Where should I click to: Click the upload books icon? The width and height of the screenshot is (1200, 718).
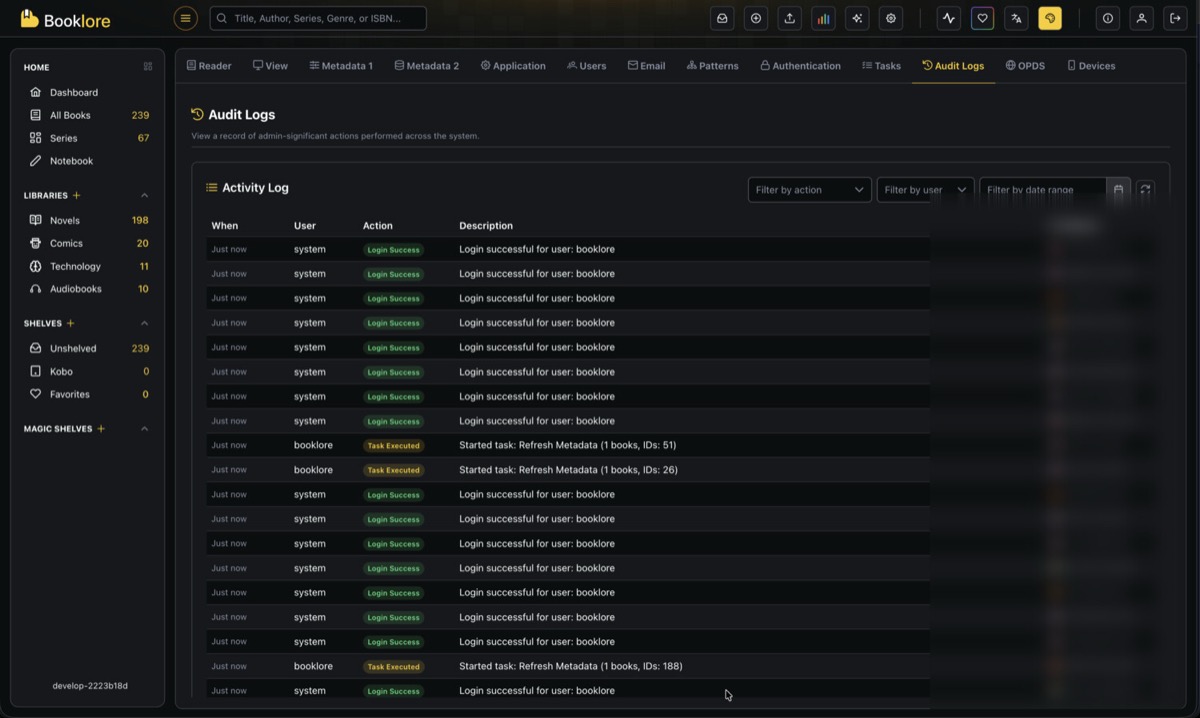pyautogui.click(x=789, y=17)
